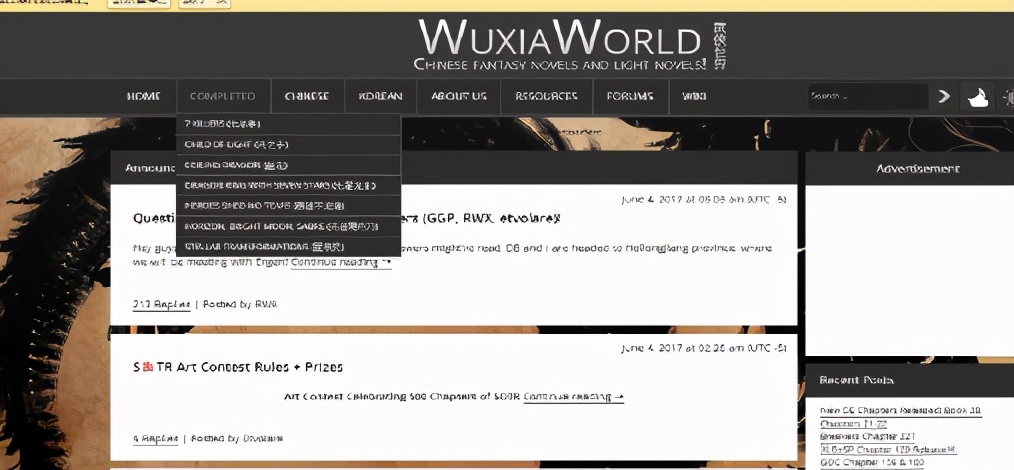Open the About Us menu
1014x470 pixels.
[458, 96]
